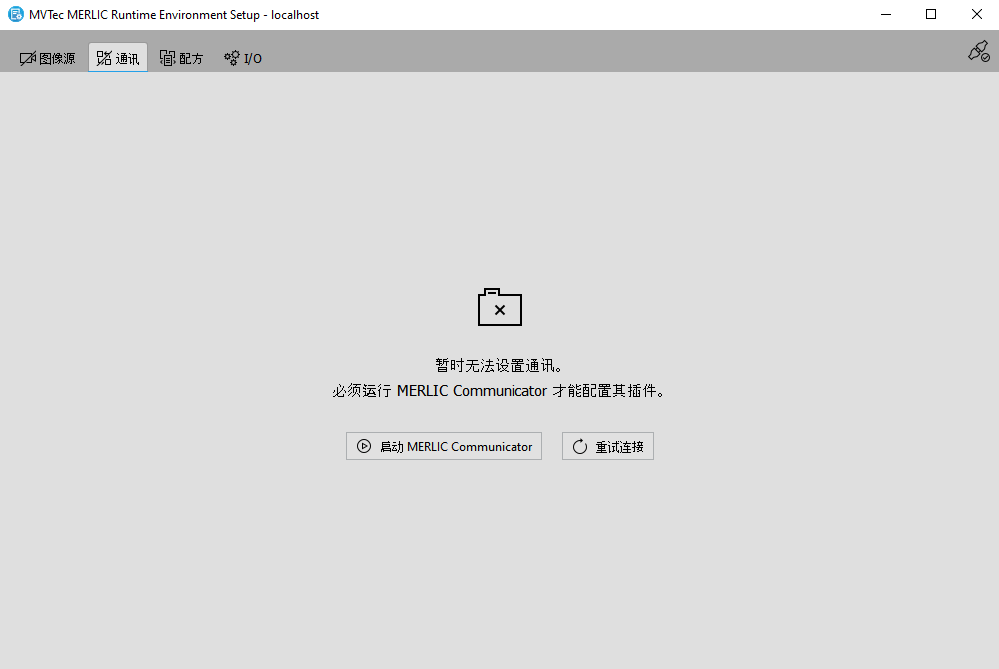Switch to the I/O tab label

253,58
